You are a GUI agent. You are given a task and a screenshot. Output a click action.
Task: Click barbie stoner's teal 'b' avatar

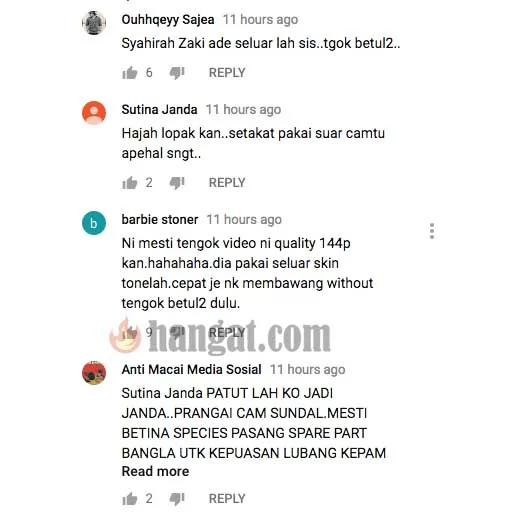(x=94, y=223)
